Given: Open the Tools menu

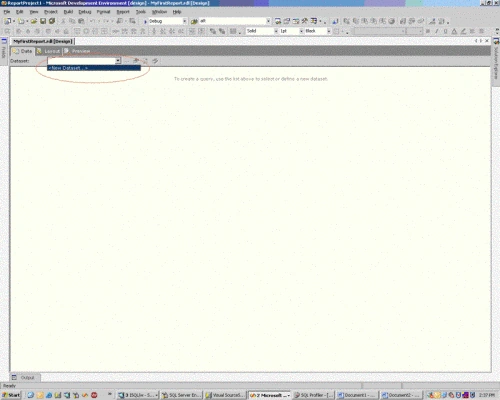Looking at the screenshot, I should 141,12.
